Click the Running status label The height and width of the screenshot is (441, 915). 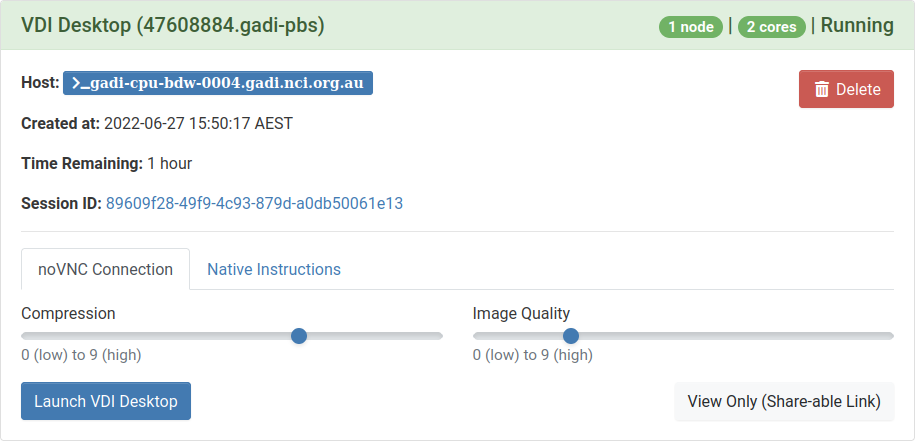(857, 26)
